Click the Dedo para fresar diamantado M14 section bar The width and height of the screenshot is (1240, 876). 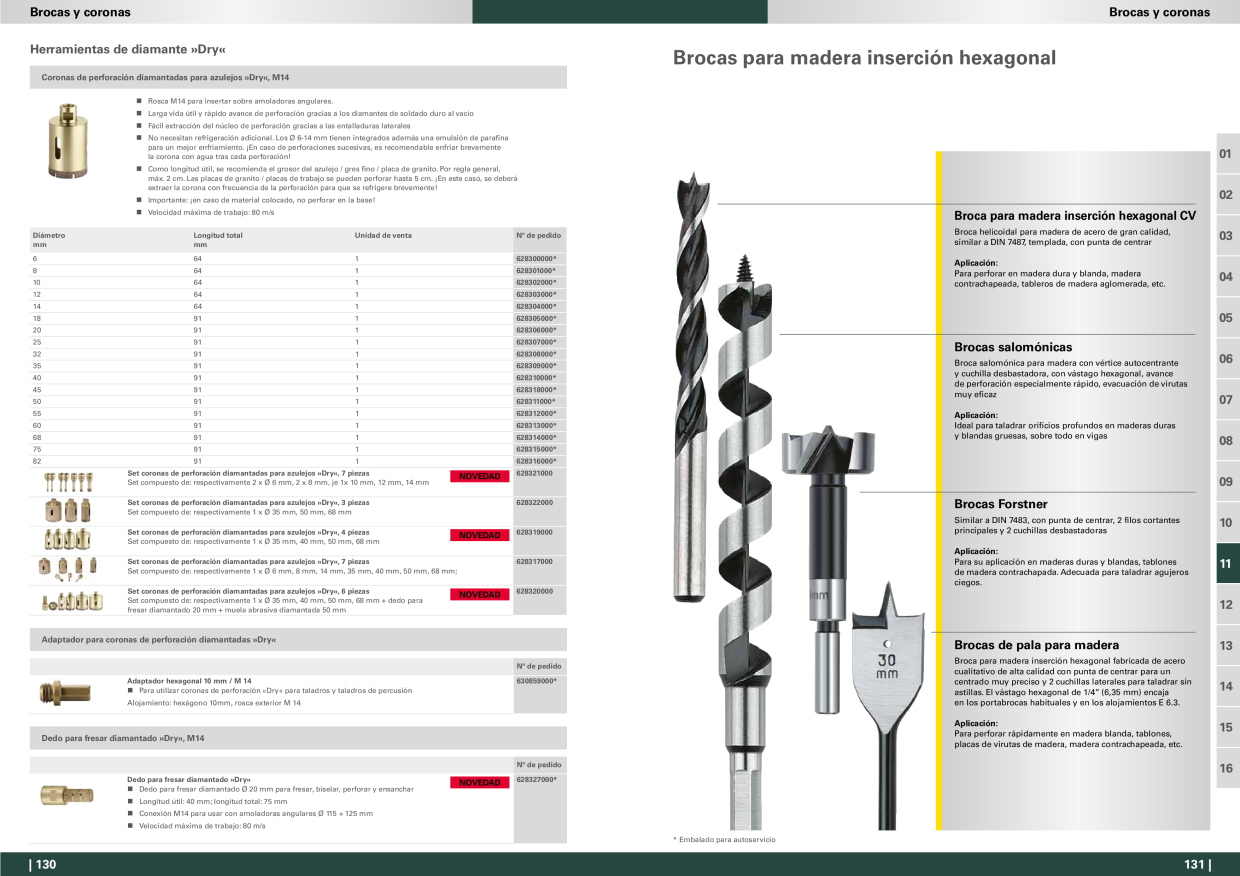click(x=298, y=738)
